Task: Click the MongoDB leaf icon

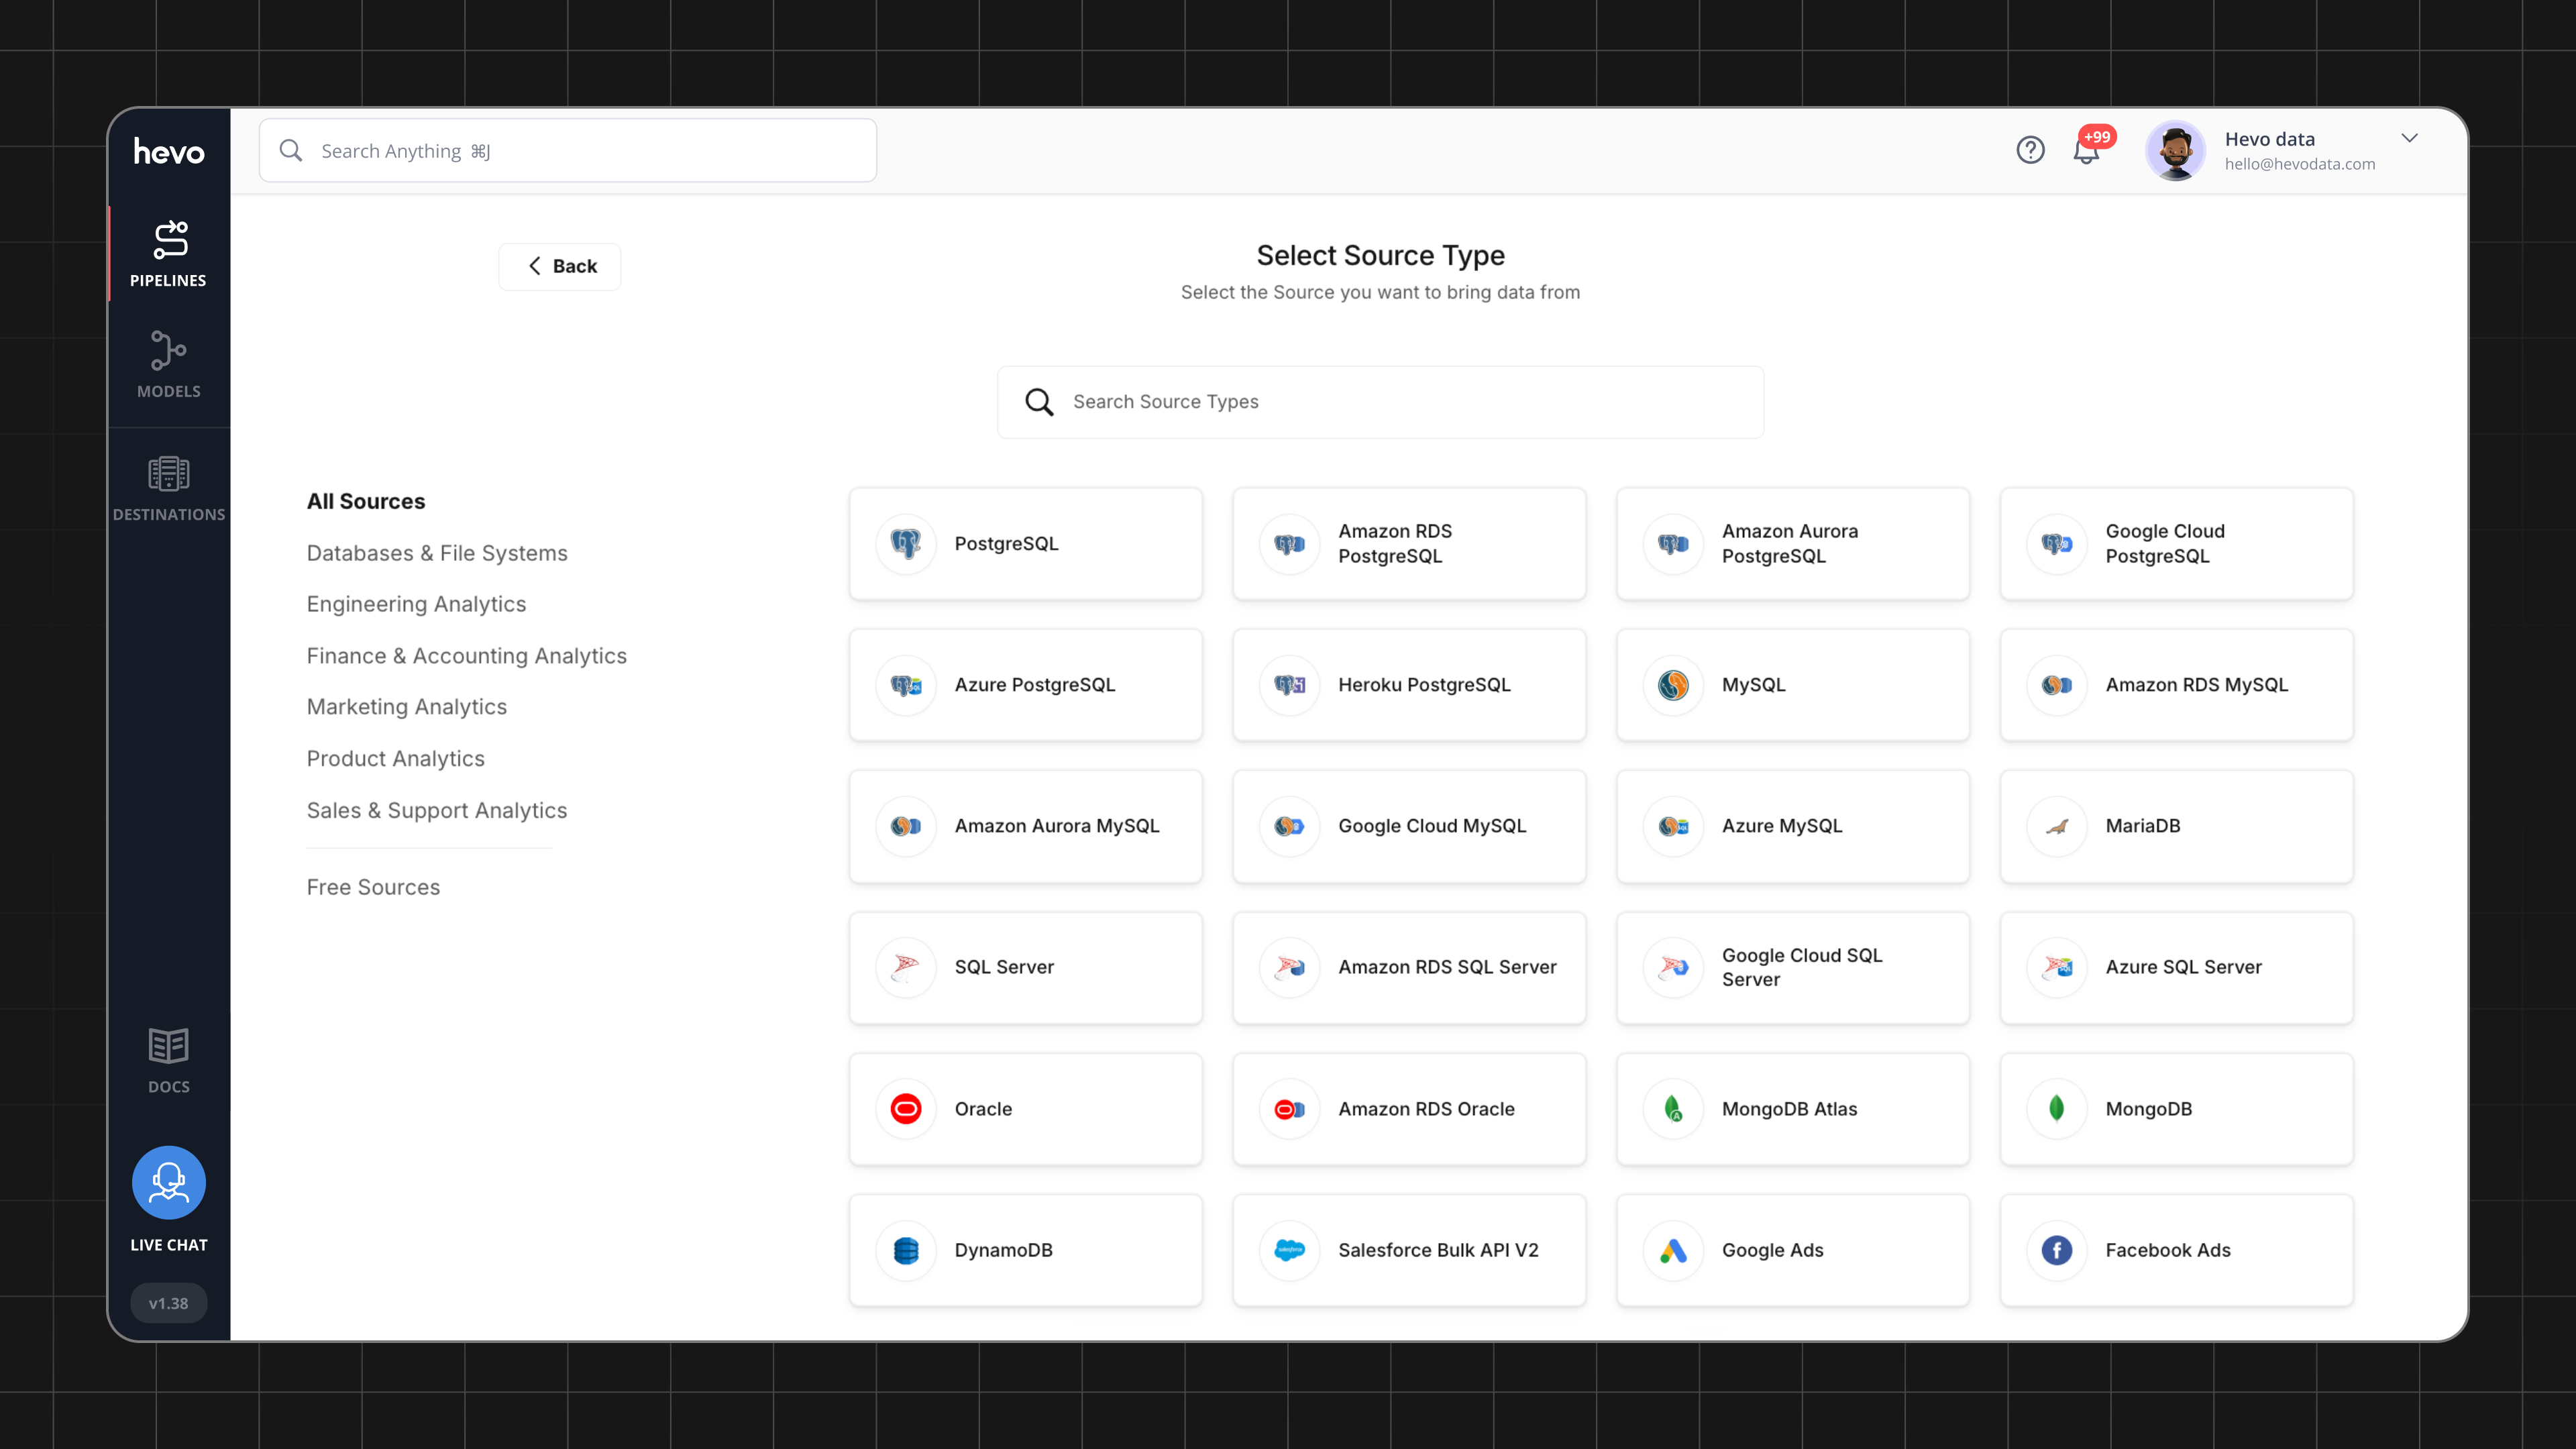Action: (2057, 1109)
